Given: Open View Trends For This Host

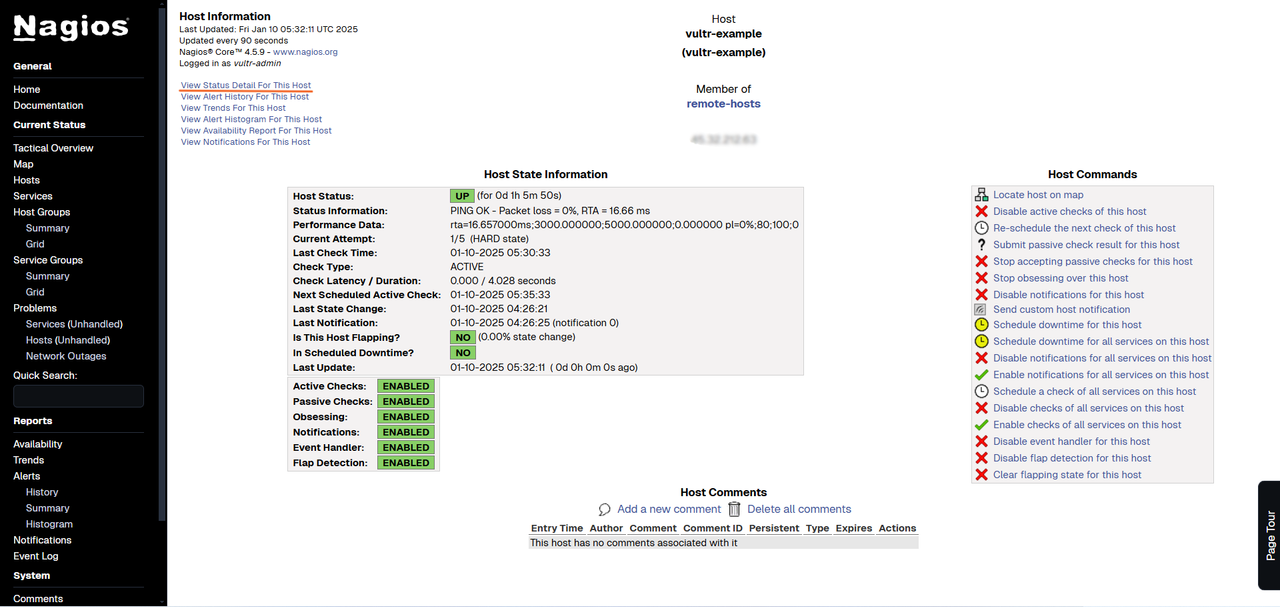Looking at the screenshot, I should click(233, 108).
